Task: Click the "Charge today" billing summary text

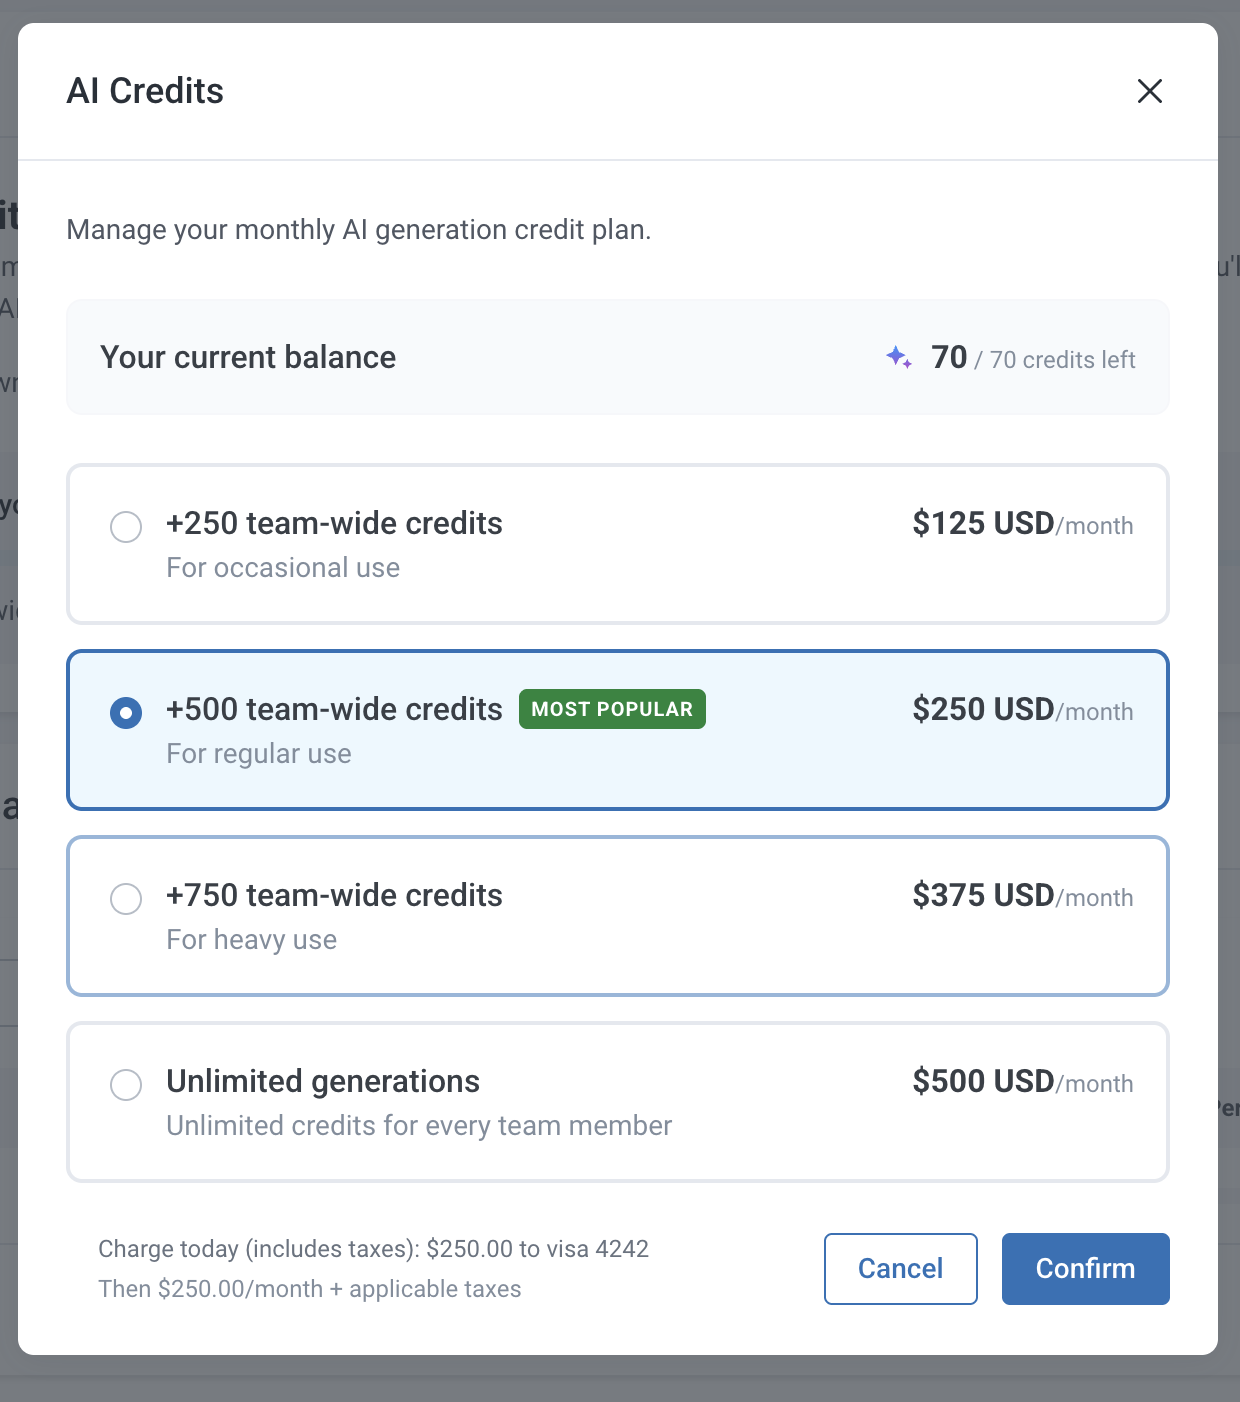Action: pyautogui.click(x=373, y=1249)
